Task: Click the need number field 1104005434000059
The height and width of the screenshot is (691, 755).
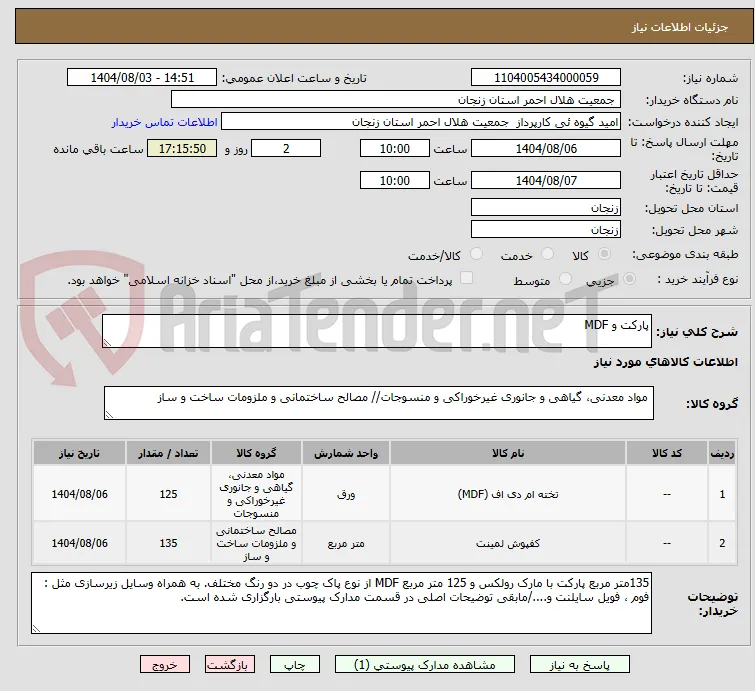Action: pos(546,78)
